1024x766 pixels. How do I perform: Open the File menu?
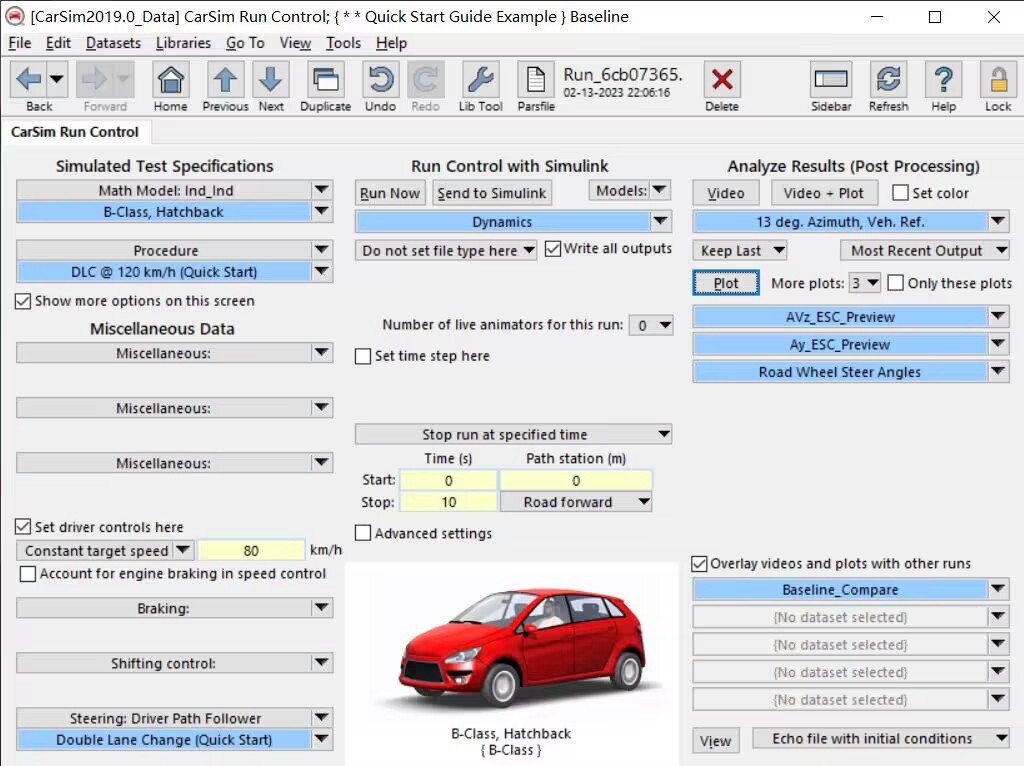pyautogui.click(x=20, y=43)
